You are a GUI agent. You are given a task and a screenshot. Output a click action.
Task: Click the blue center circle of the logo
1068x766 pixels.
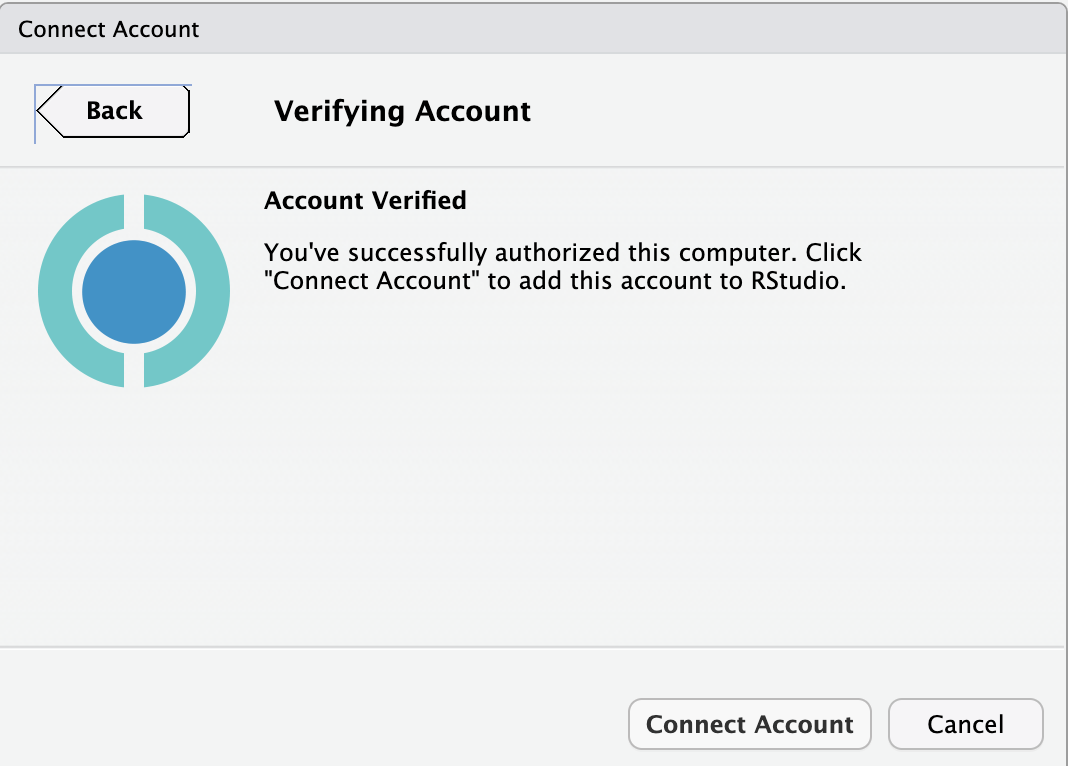point(134,292)
